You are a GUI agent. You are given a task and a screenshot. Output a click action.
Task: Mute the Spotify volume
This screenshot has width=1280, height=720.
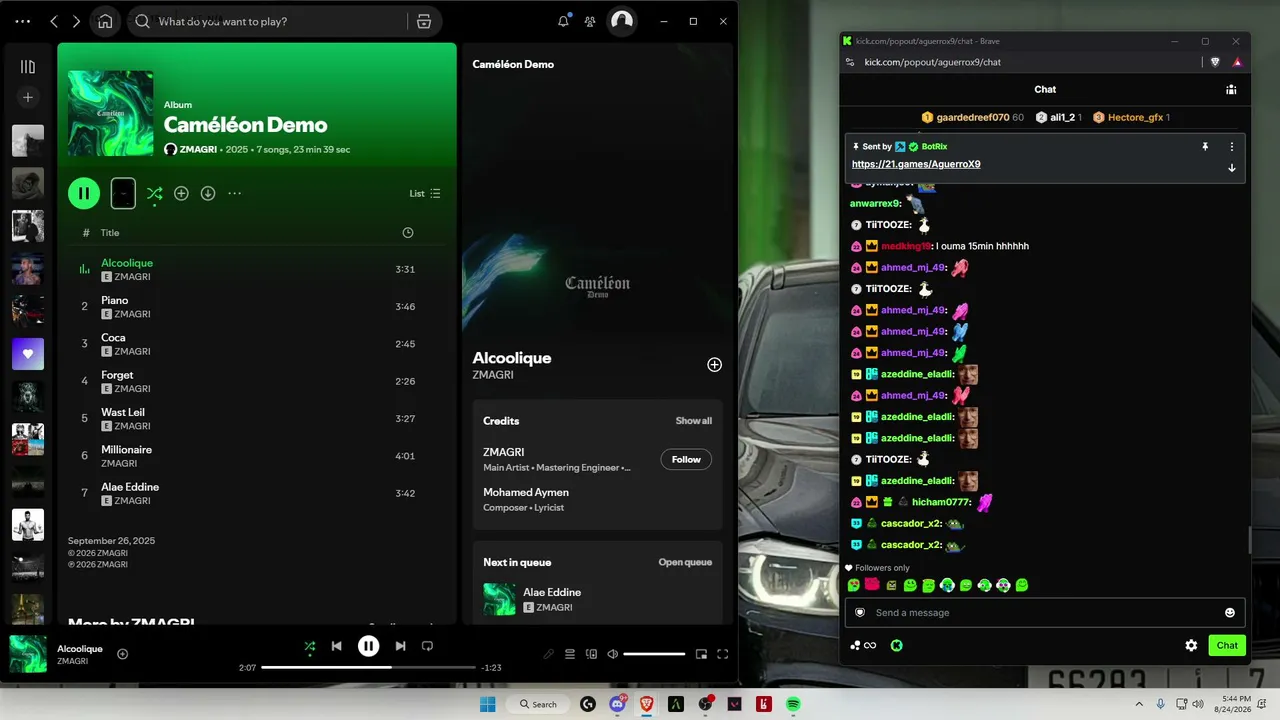click(613, 654)
